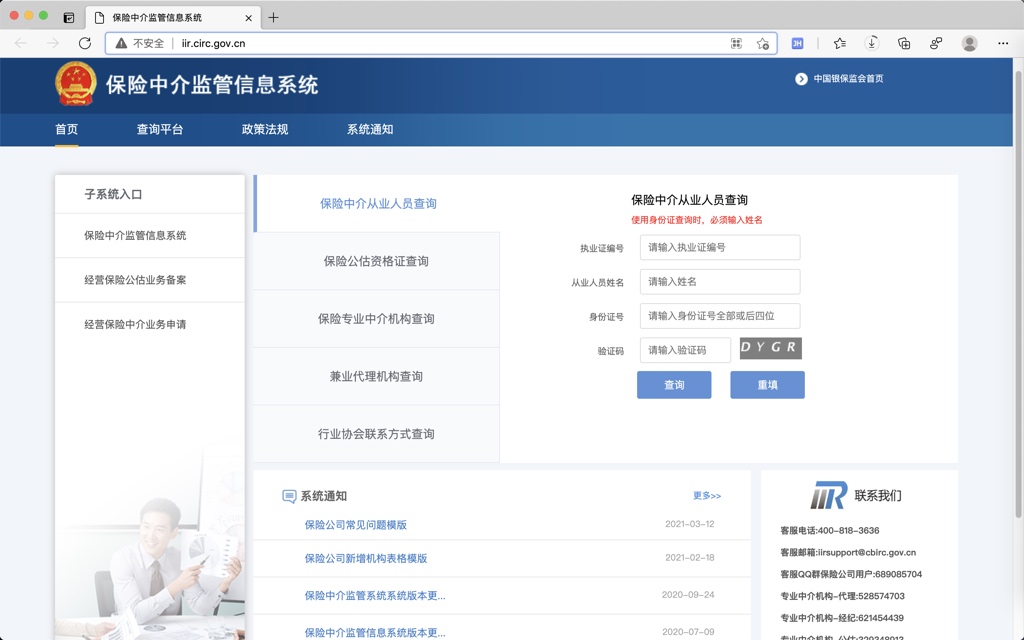The height and width of the screenshot is (640, 1024).
Task: Click the 更多>> link in notices
Action: (x=707, y=496)
